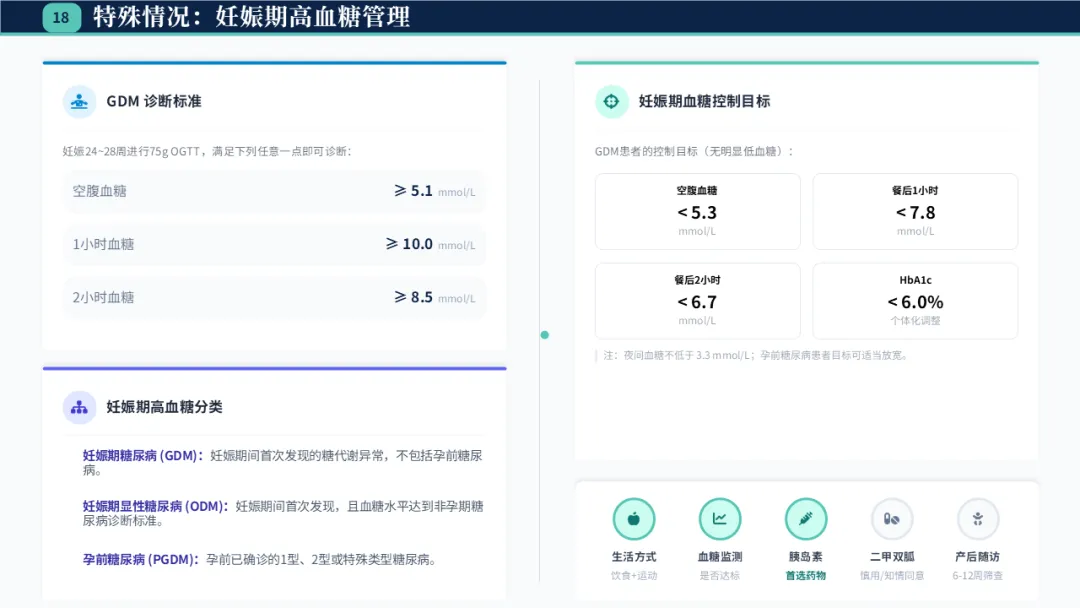Open the 餐后1小时 < 7.8 target card

click(915, 211)
